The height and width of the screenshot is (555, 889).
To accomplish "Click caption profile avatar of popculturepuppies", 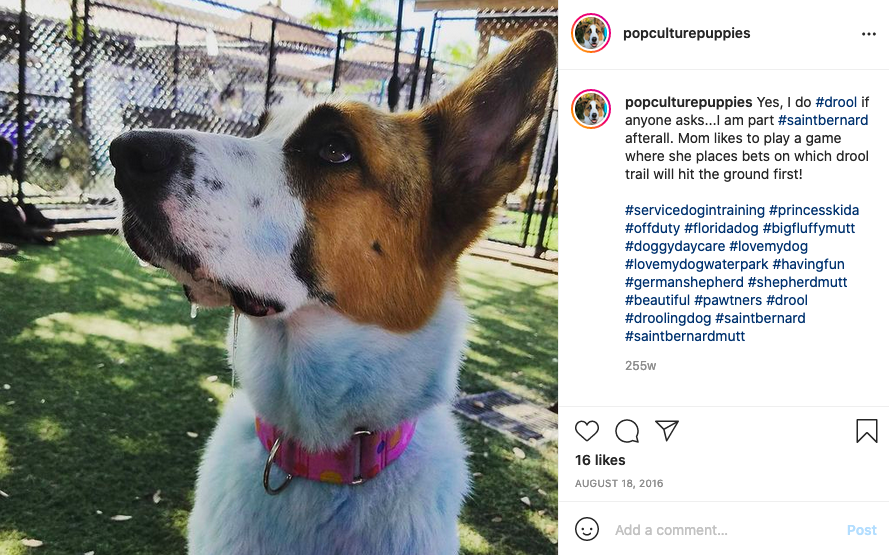I will [x=591, y=109].
